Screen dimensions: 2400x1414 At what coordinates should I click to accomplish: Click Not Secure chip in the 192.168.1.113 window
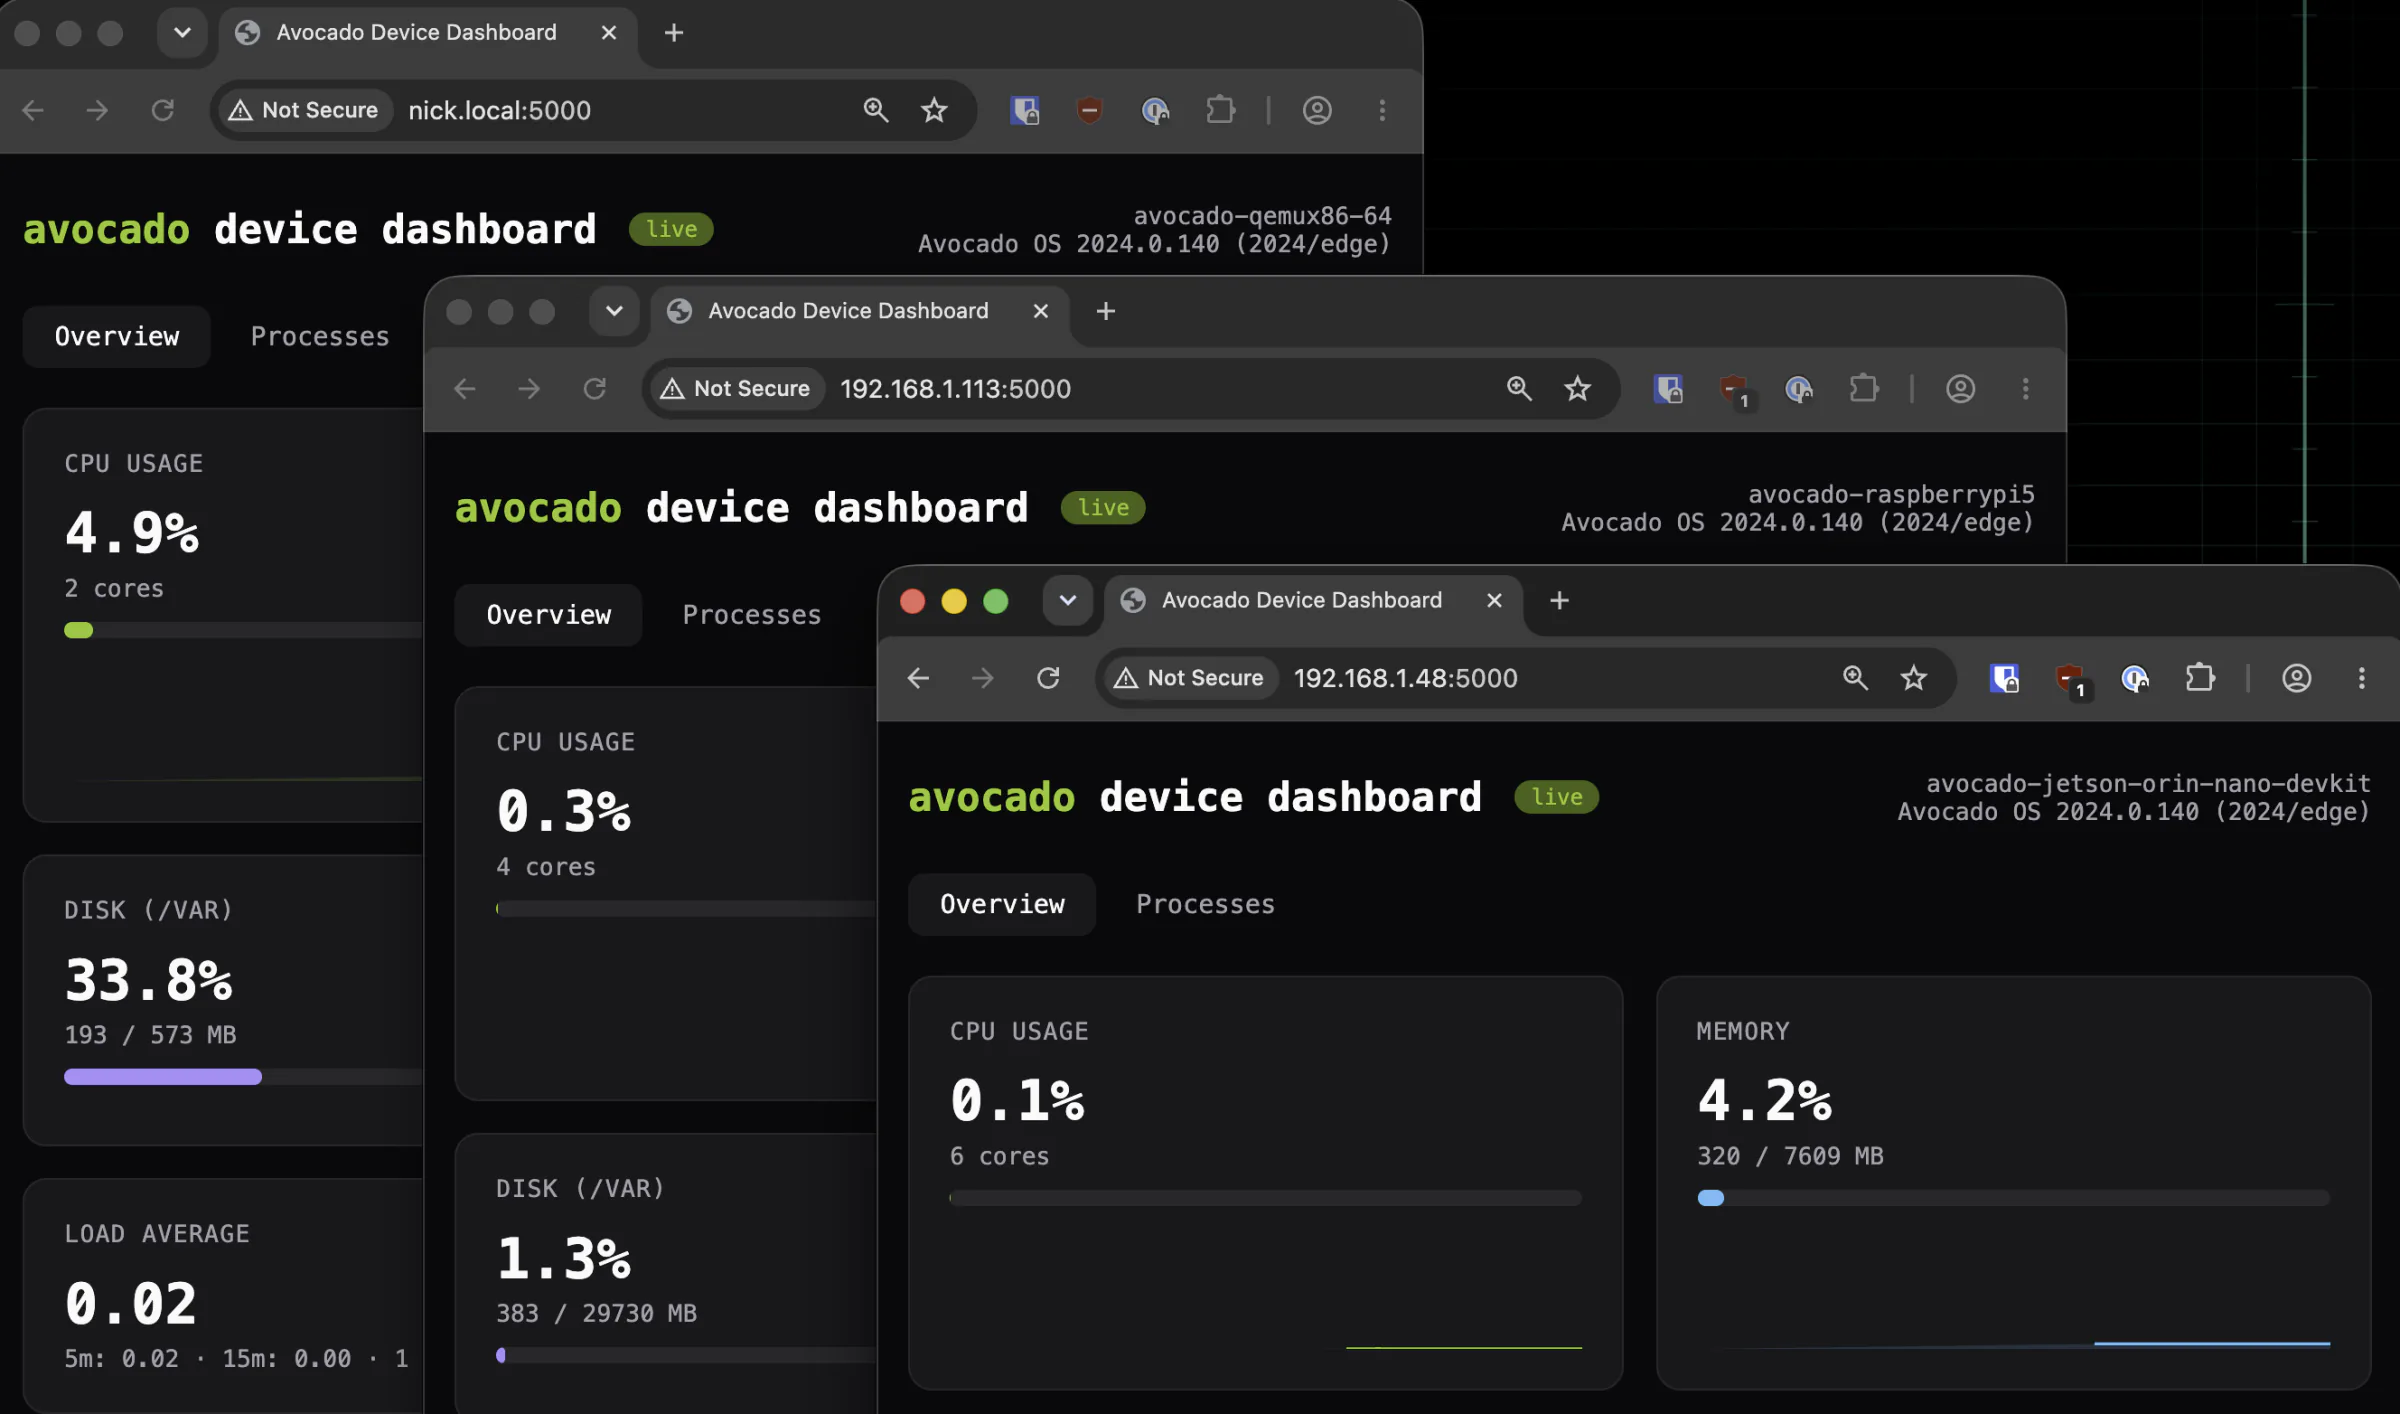pyautogui.click(x=737, y=388)
